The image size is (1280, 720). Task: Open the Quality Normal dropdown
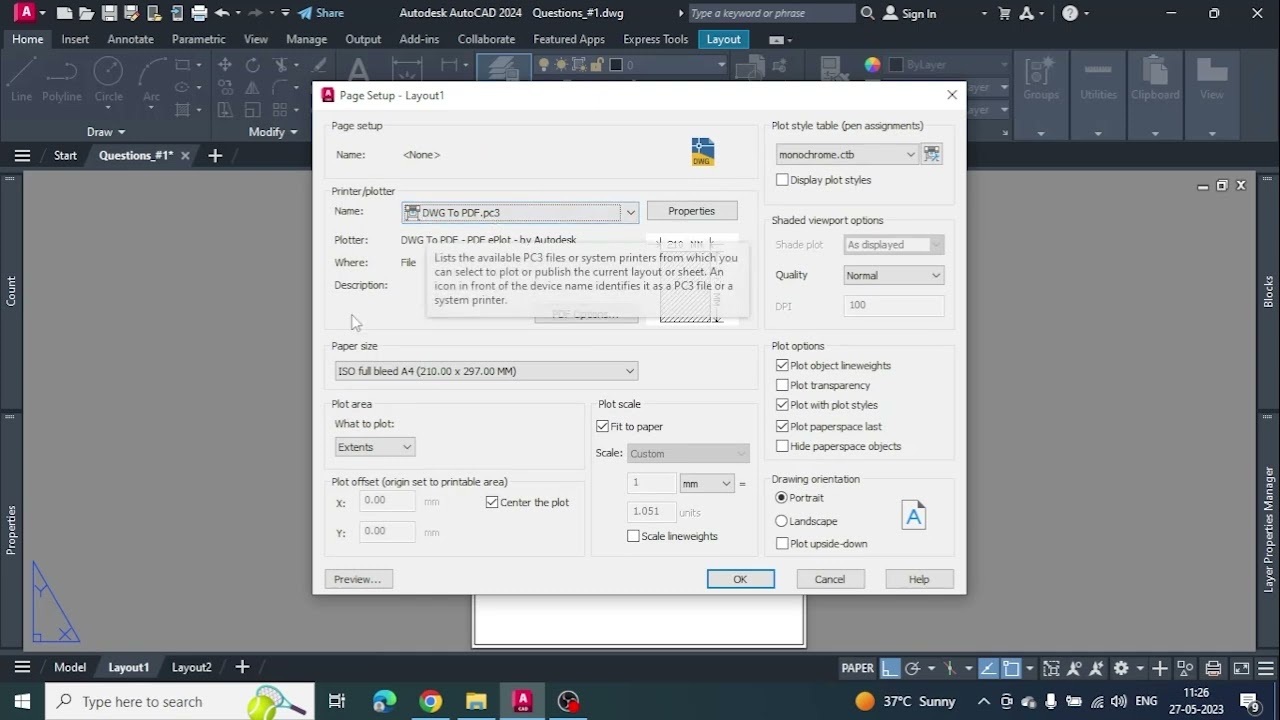coord(893,275)
